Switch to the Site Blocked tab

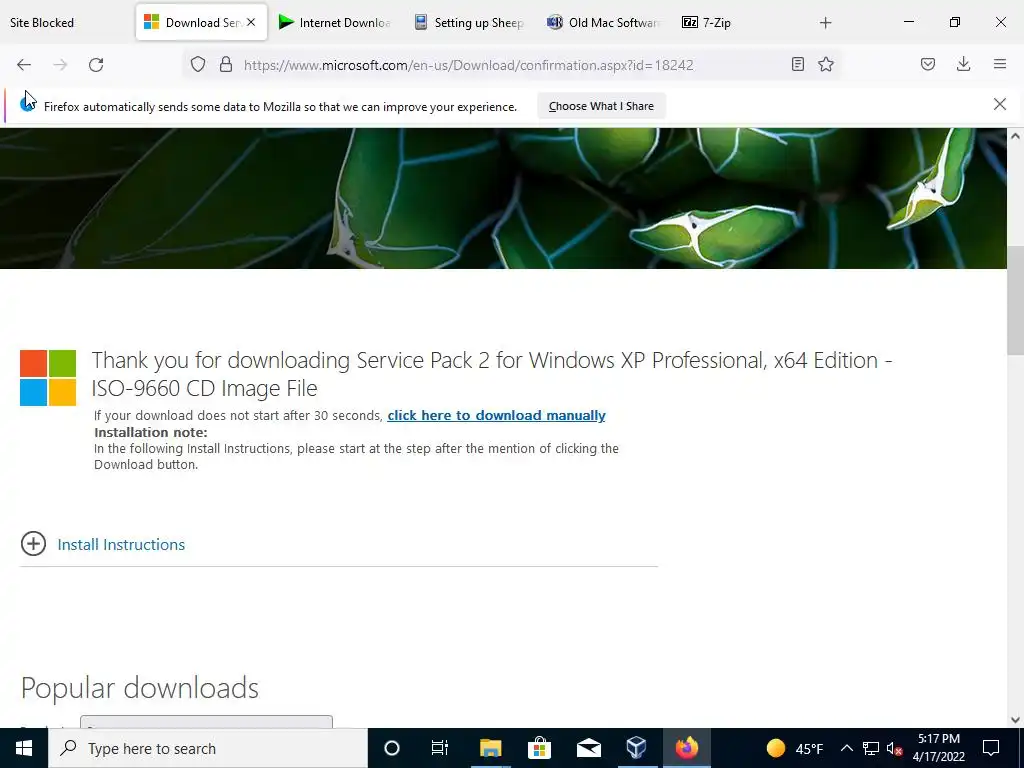point(42,23)
